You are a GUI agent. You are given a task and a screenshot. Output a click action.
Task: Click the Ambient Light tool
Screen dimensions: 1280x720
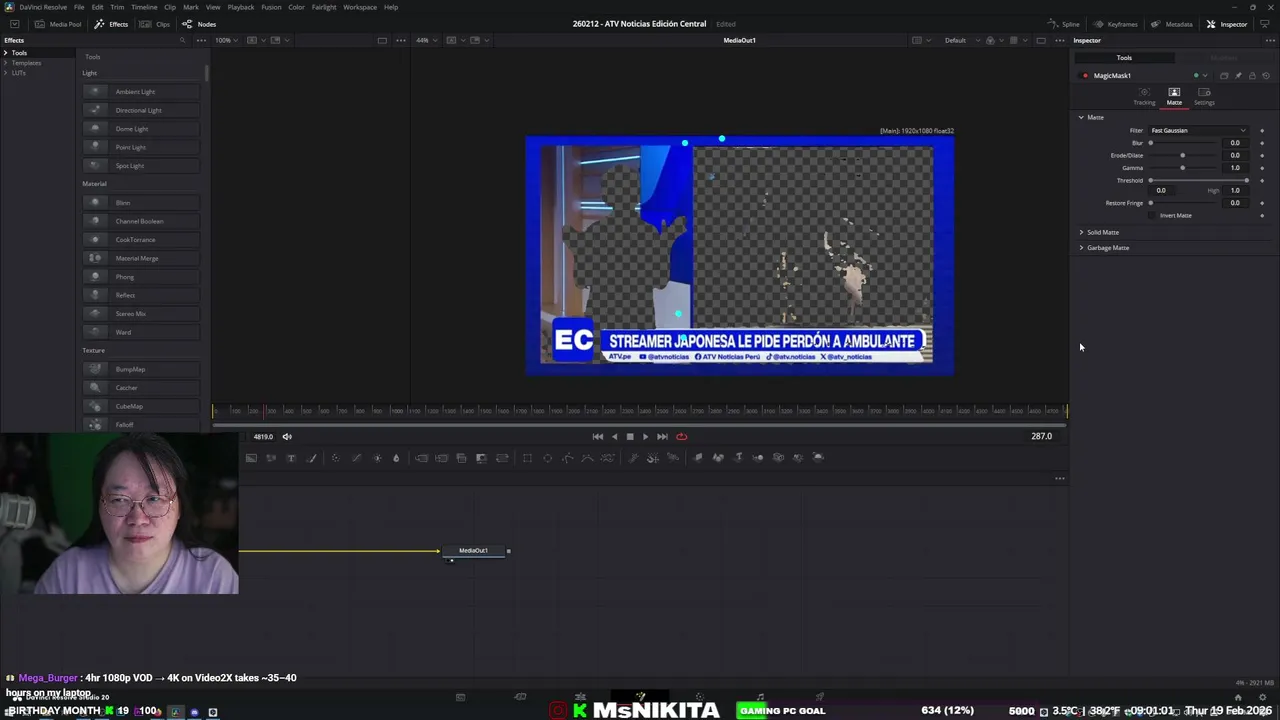pyautogui.click(x=141, y=92)
